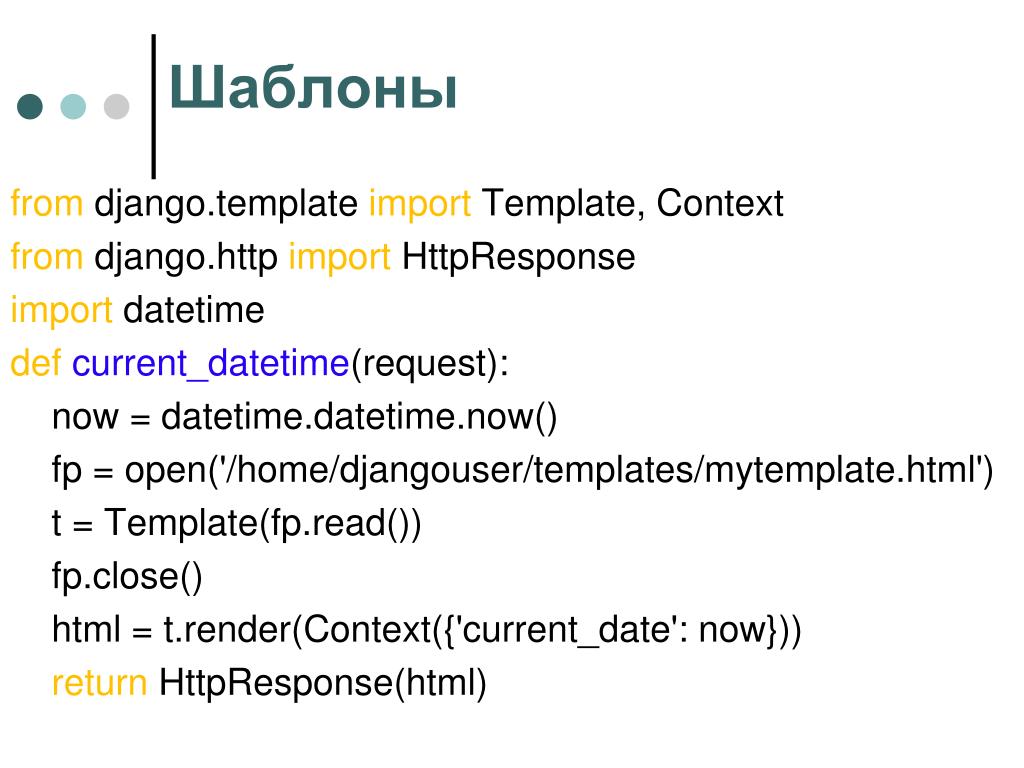This screenshot has width=1024, height=768.
Task: Click the datetime.datetime.now() call
Action: 359,417
